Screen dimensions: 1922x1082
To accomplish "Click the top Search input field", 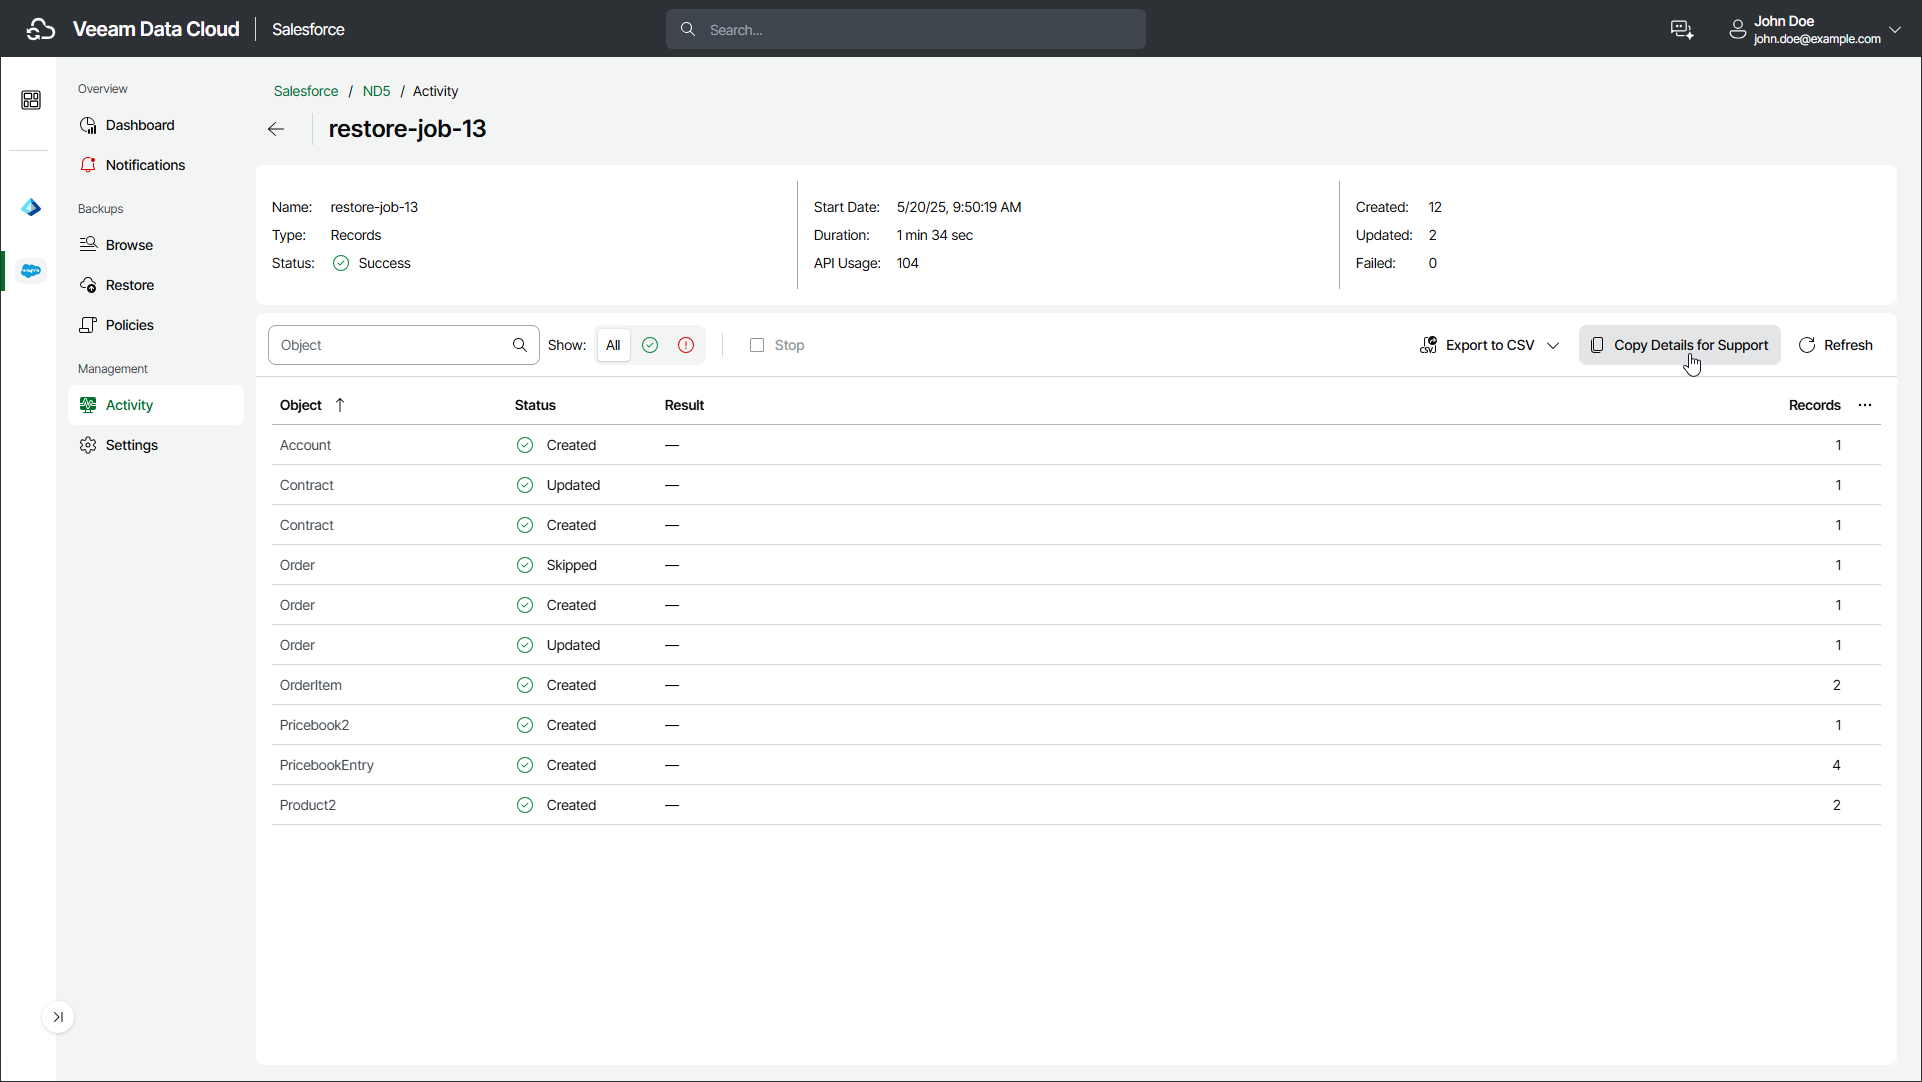I will click(906, 30).
